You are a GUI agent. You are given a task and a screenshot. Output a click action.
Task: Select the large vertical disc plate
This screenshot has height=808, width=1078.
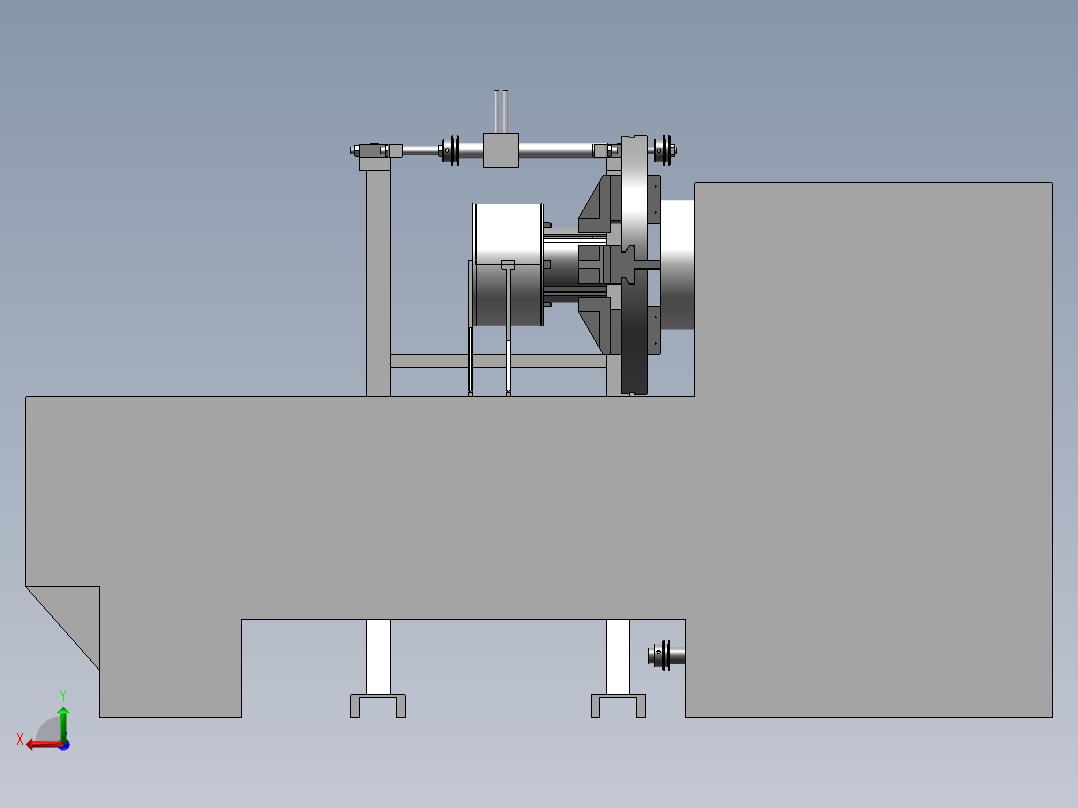(x=635, y=265)
